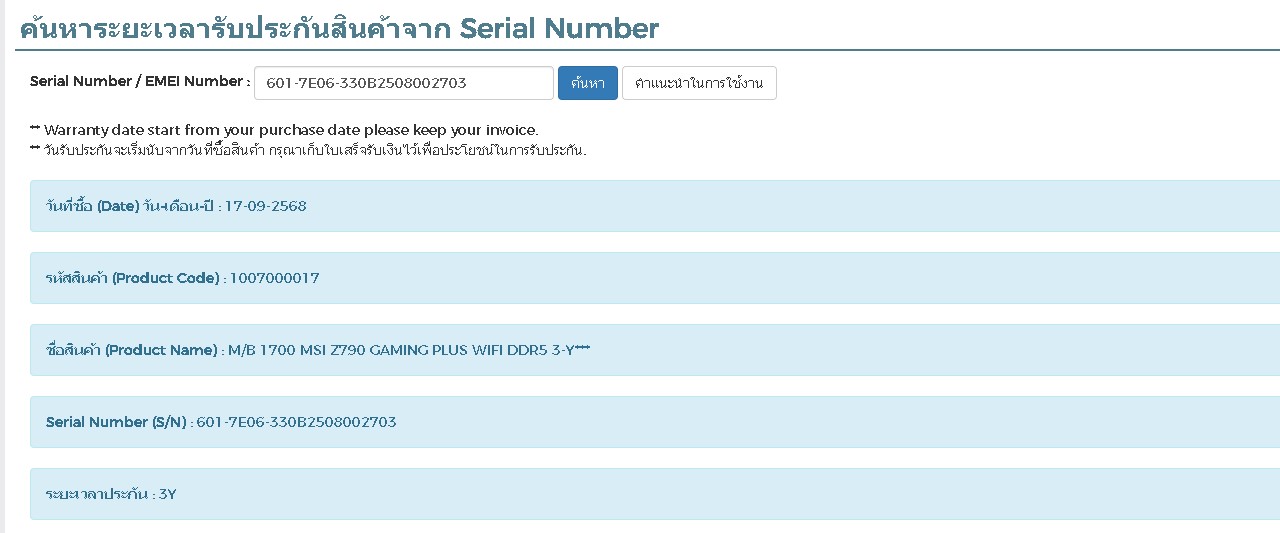Click the "วันที่ซื้อ (Date)" label
This screenshot has height=533, width=1280.
[x=92, y=206]
